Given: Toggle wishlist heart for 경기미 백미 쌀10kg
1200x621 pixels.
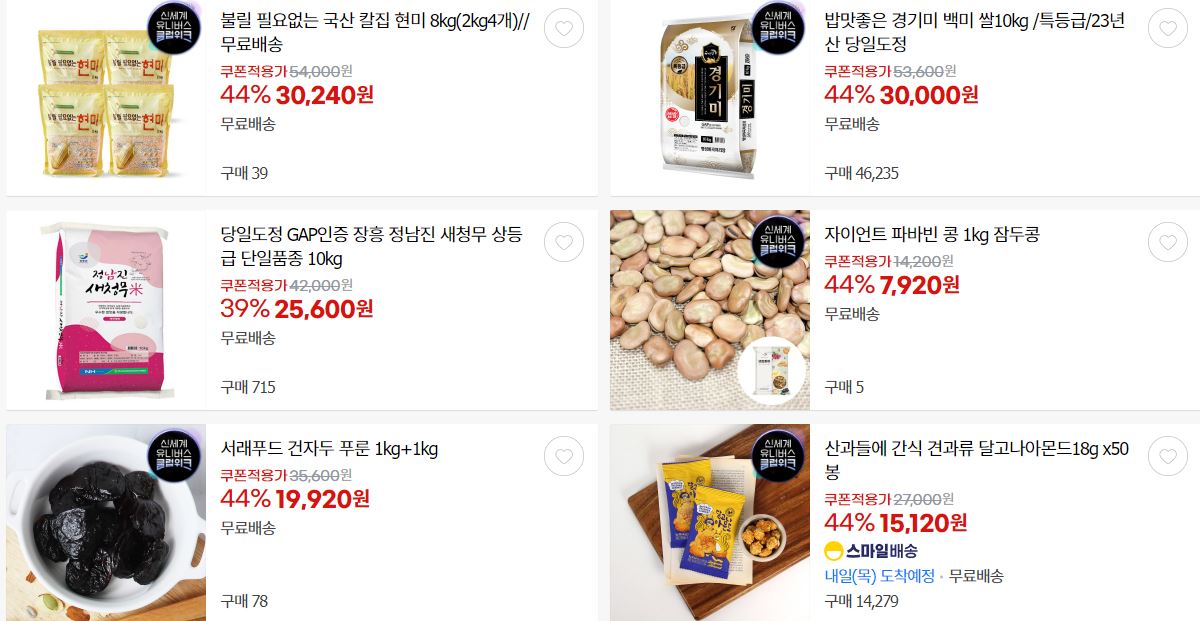Looking at the screenshot, I should pos(1168,28).
